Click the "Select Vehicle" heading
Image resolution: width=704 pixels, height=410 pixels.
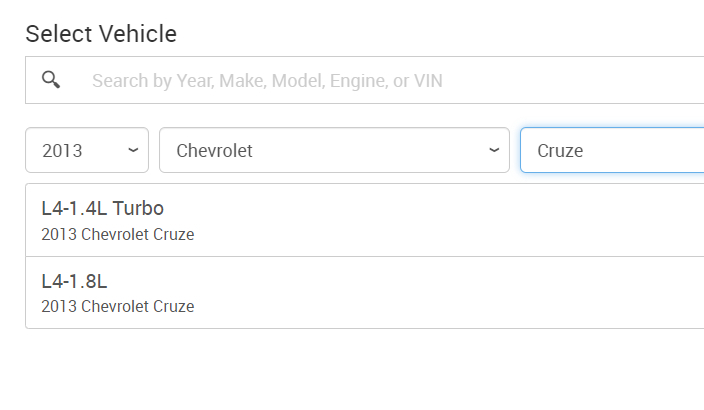click(x=101, y=34)
